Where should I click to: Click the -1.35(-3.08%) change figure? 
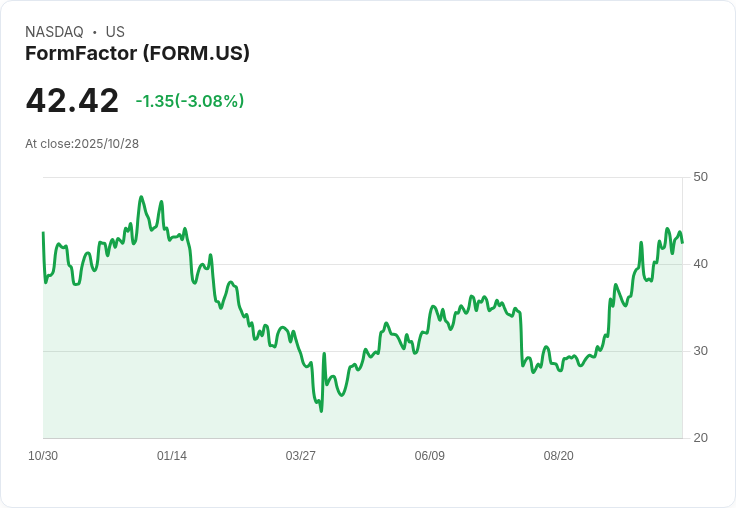(190, 101)
